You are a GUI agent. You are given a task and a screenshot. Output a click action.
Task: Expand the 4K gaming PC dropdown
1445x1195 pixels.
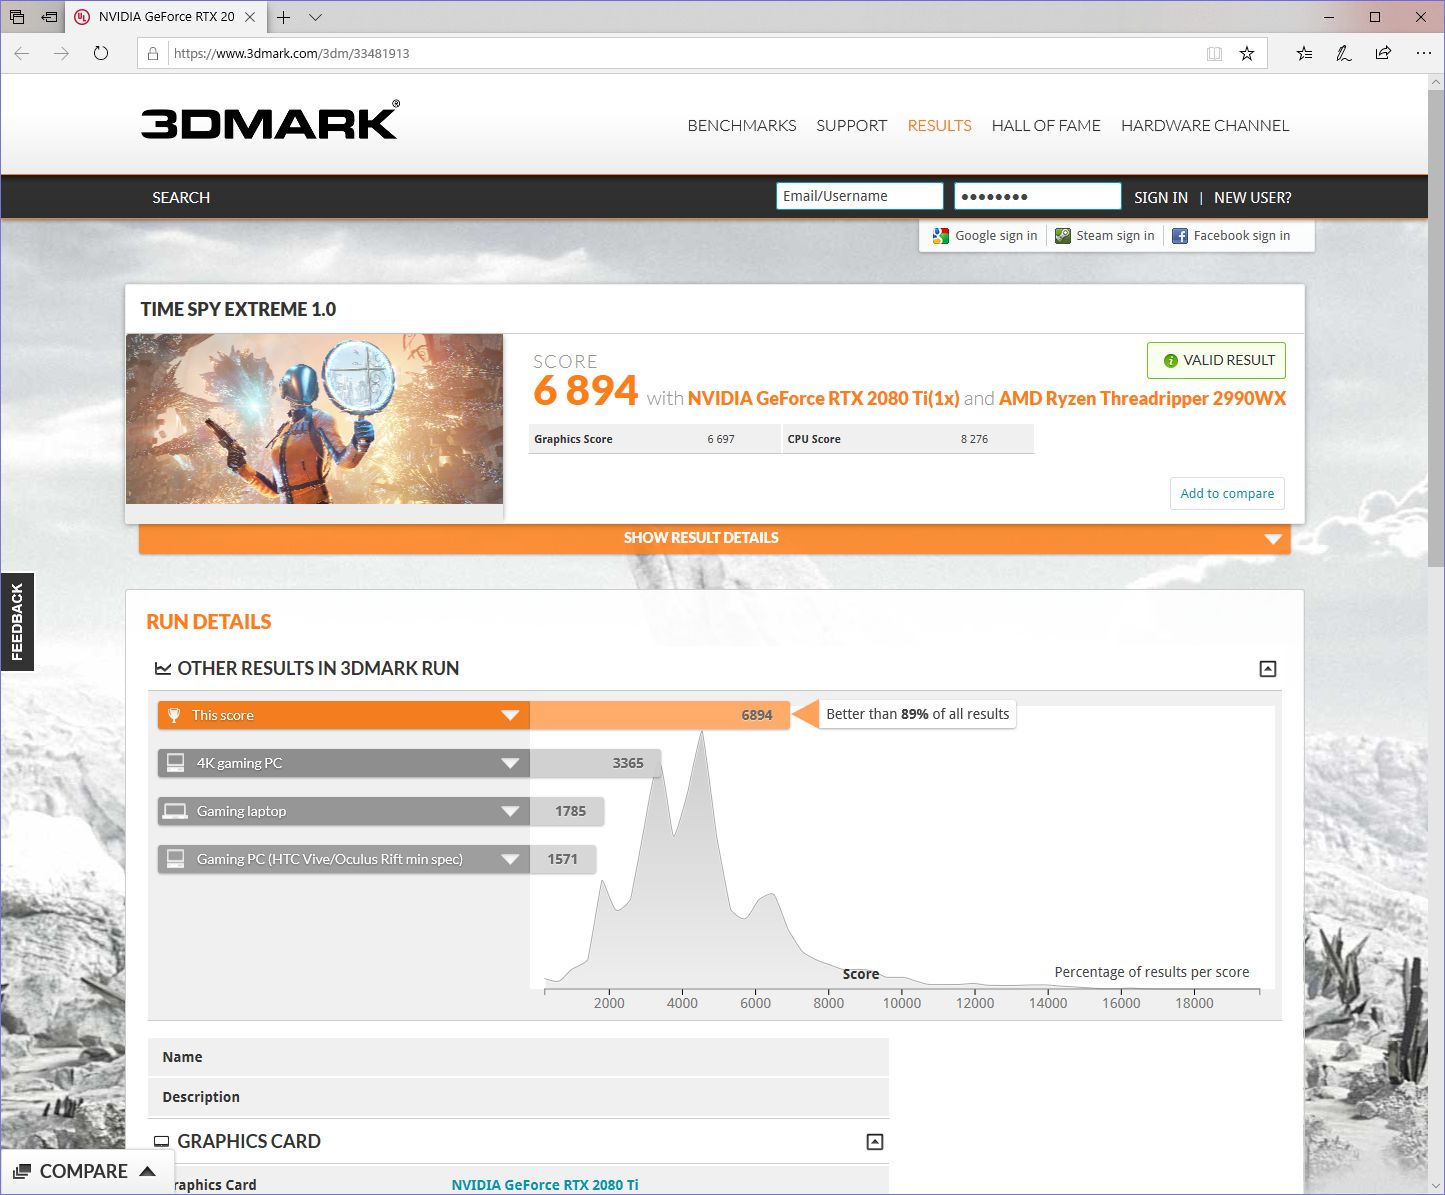point(510,763)
